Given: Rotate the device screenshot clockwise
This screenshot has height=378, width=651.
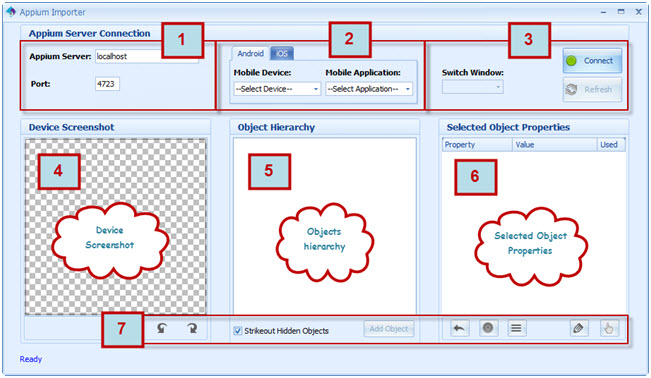Looking at the screenshot, I should pyautogui.click(x=192, y=328).
